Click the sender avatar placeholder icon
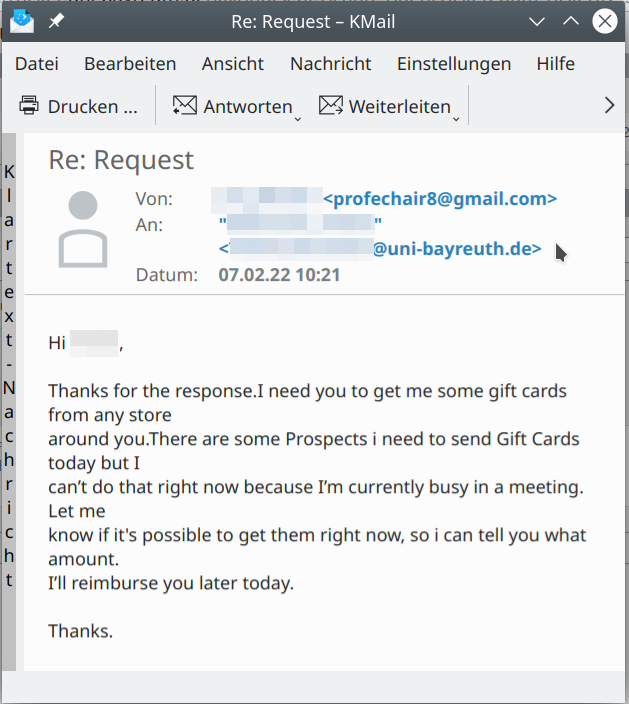The image size is (629, 704). 83,229
